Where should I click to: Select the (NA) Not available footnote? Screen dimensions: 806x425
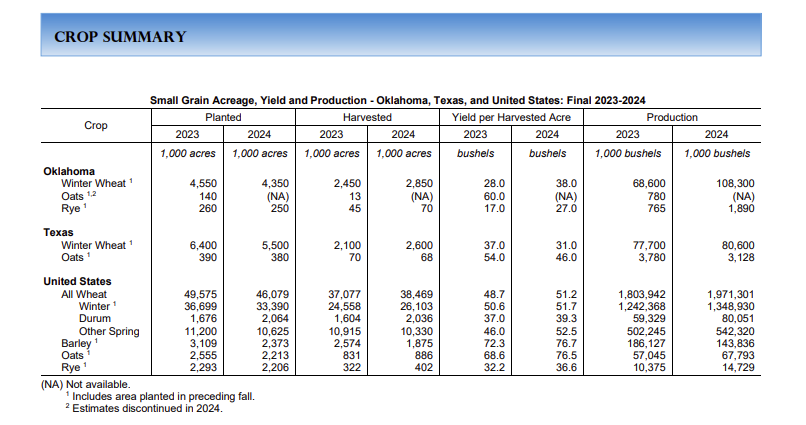click(x=85, y=384)
